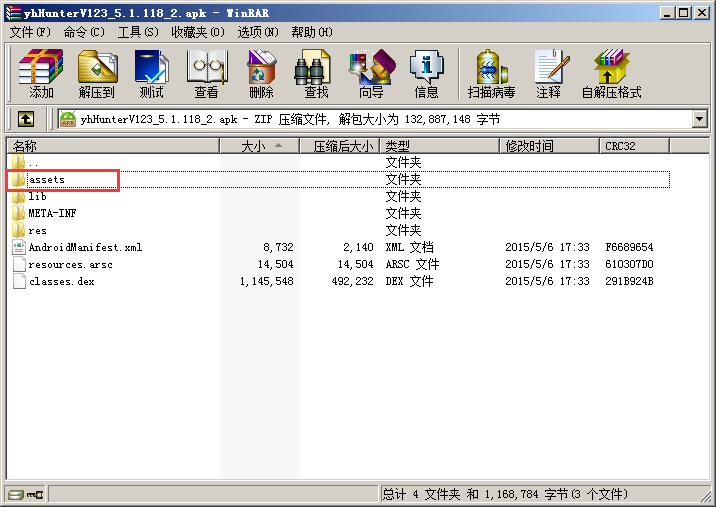
Task: Click XML 文档 type cell
Action: (410, 247)
